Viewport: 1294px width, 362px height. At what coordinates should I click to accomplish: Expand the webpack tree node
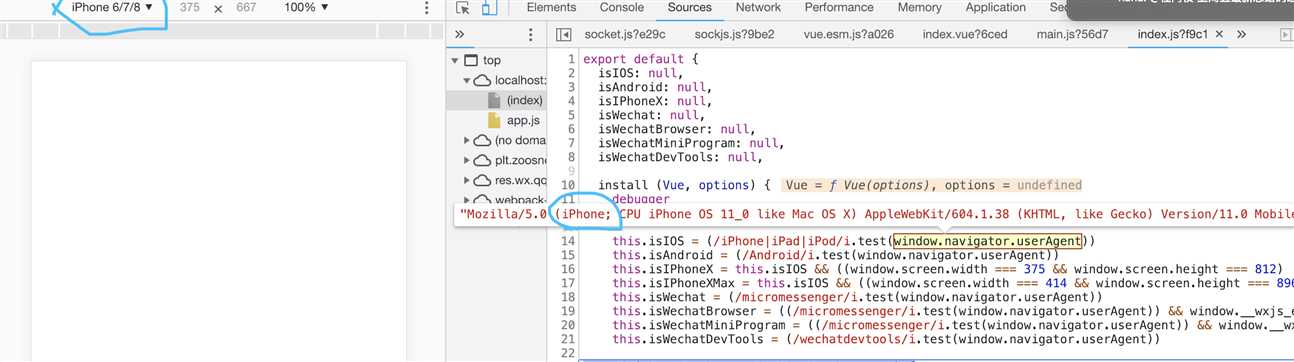(467, 200)
